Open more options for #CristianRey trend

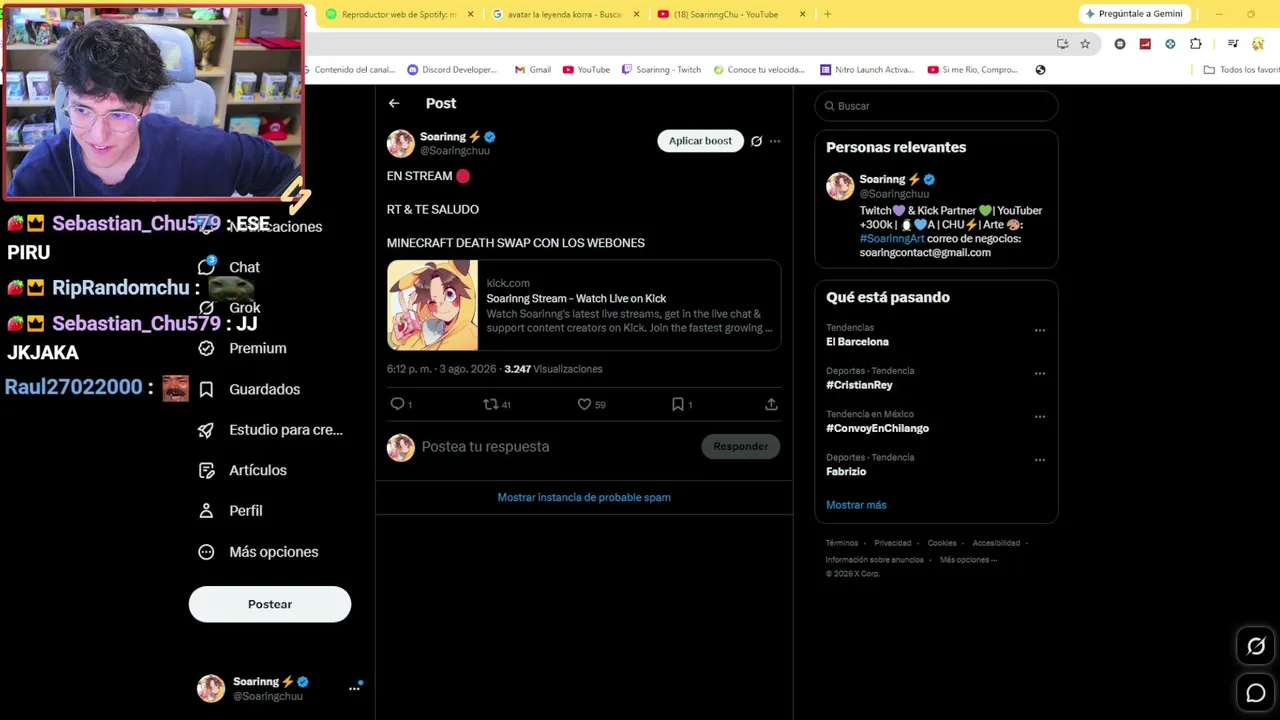click(x=1040, y=373)
